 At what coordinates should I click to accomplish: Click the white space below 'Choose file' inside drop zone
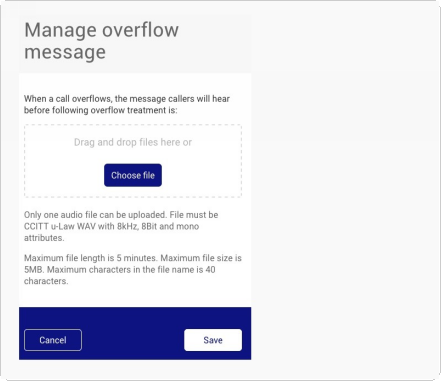(x=133, y=192)
